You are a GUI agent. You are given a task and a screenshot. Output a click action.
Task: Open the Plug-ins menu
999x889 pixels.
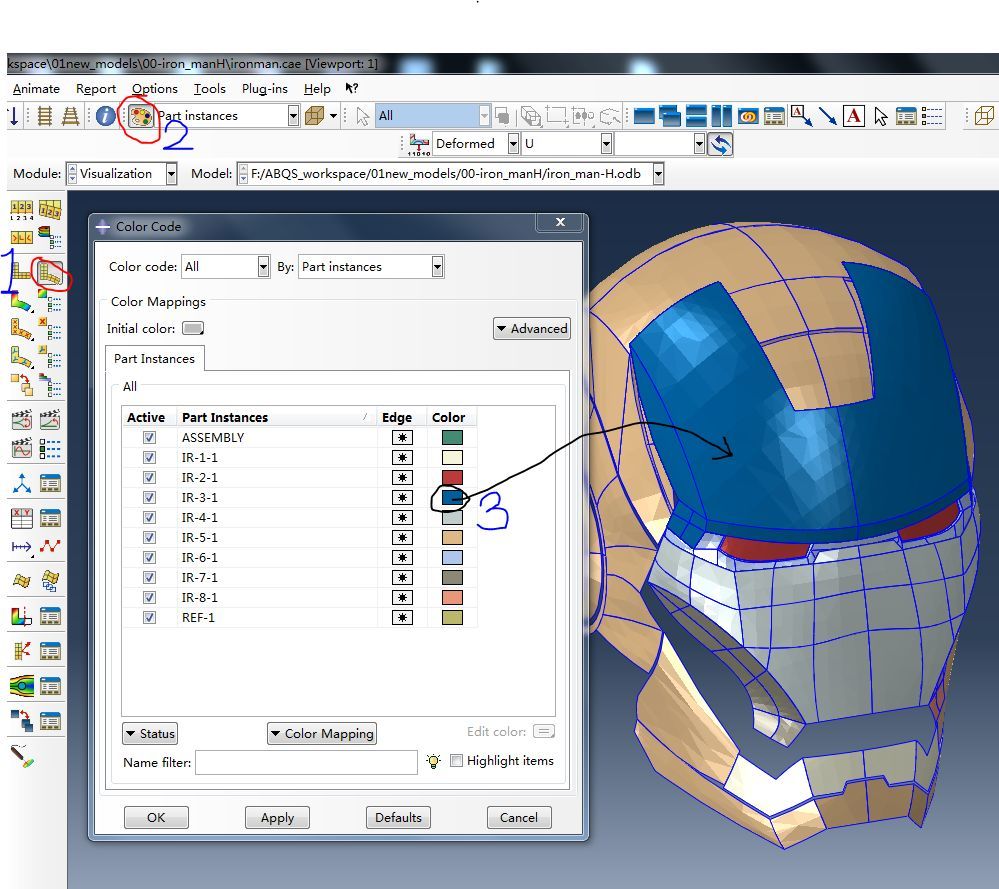264,89
